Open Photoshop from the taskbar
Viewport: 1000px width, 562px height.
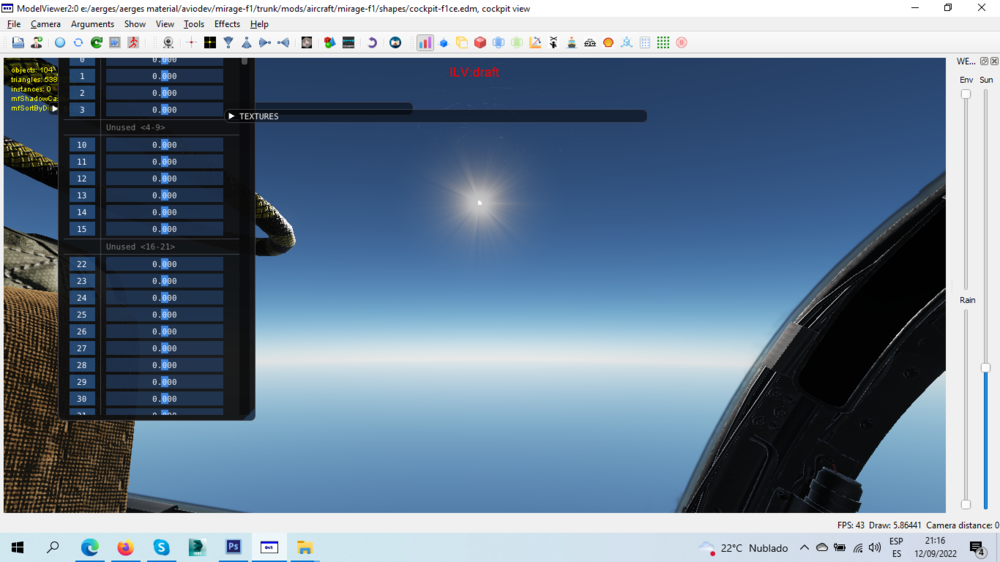pos(233,547)
